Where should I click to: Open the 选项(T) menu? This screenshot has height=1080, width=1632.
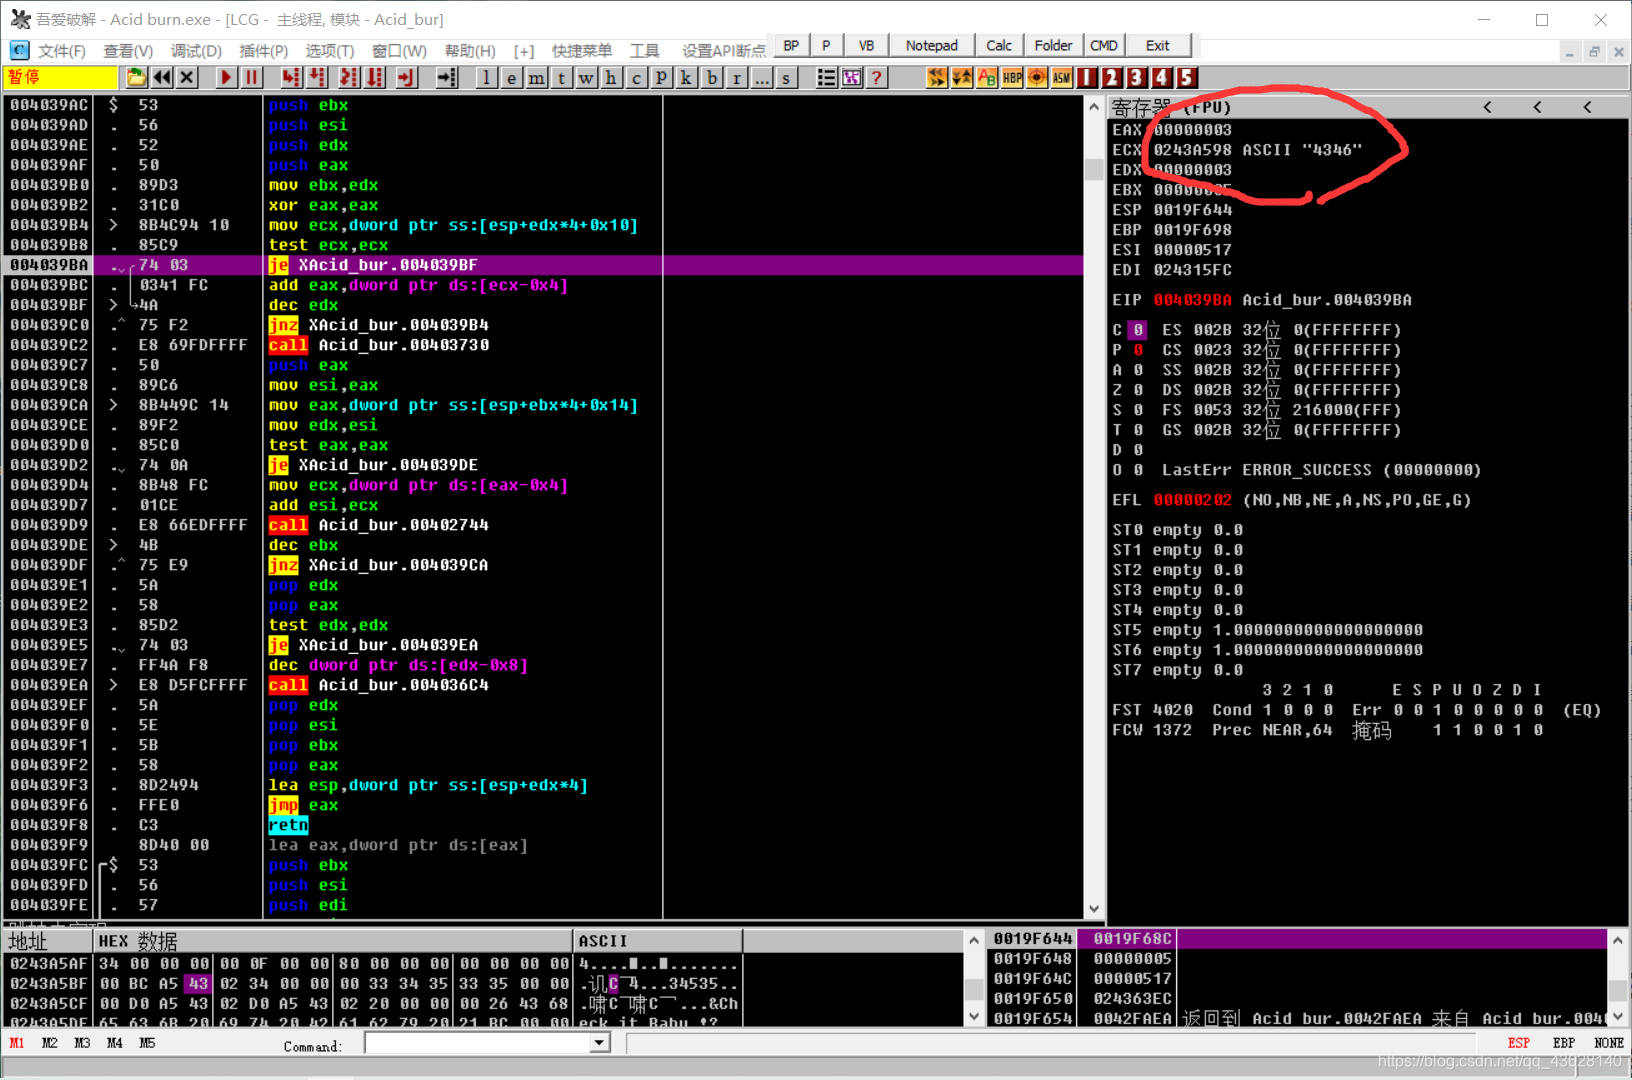click(x=330, y=51)
